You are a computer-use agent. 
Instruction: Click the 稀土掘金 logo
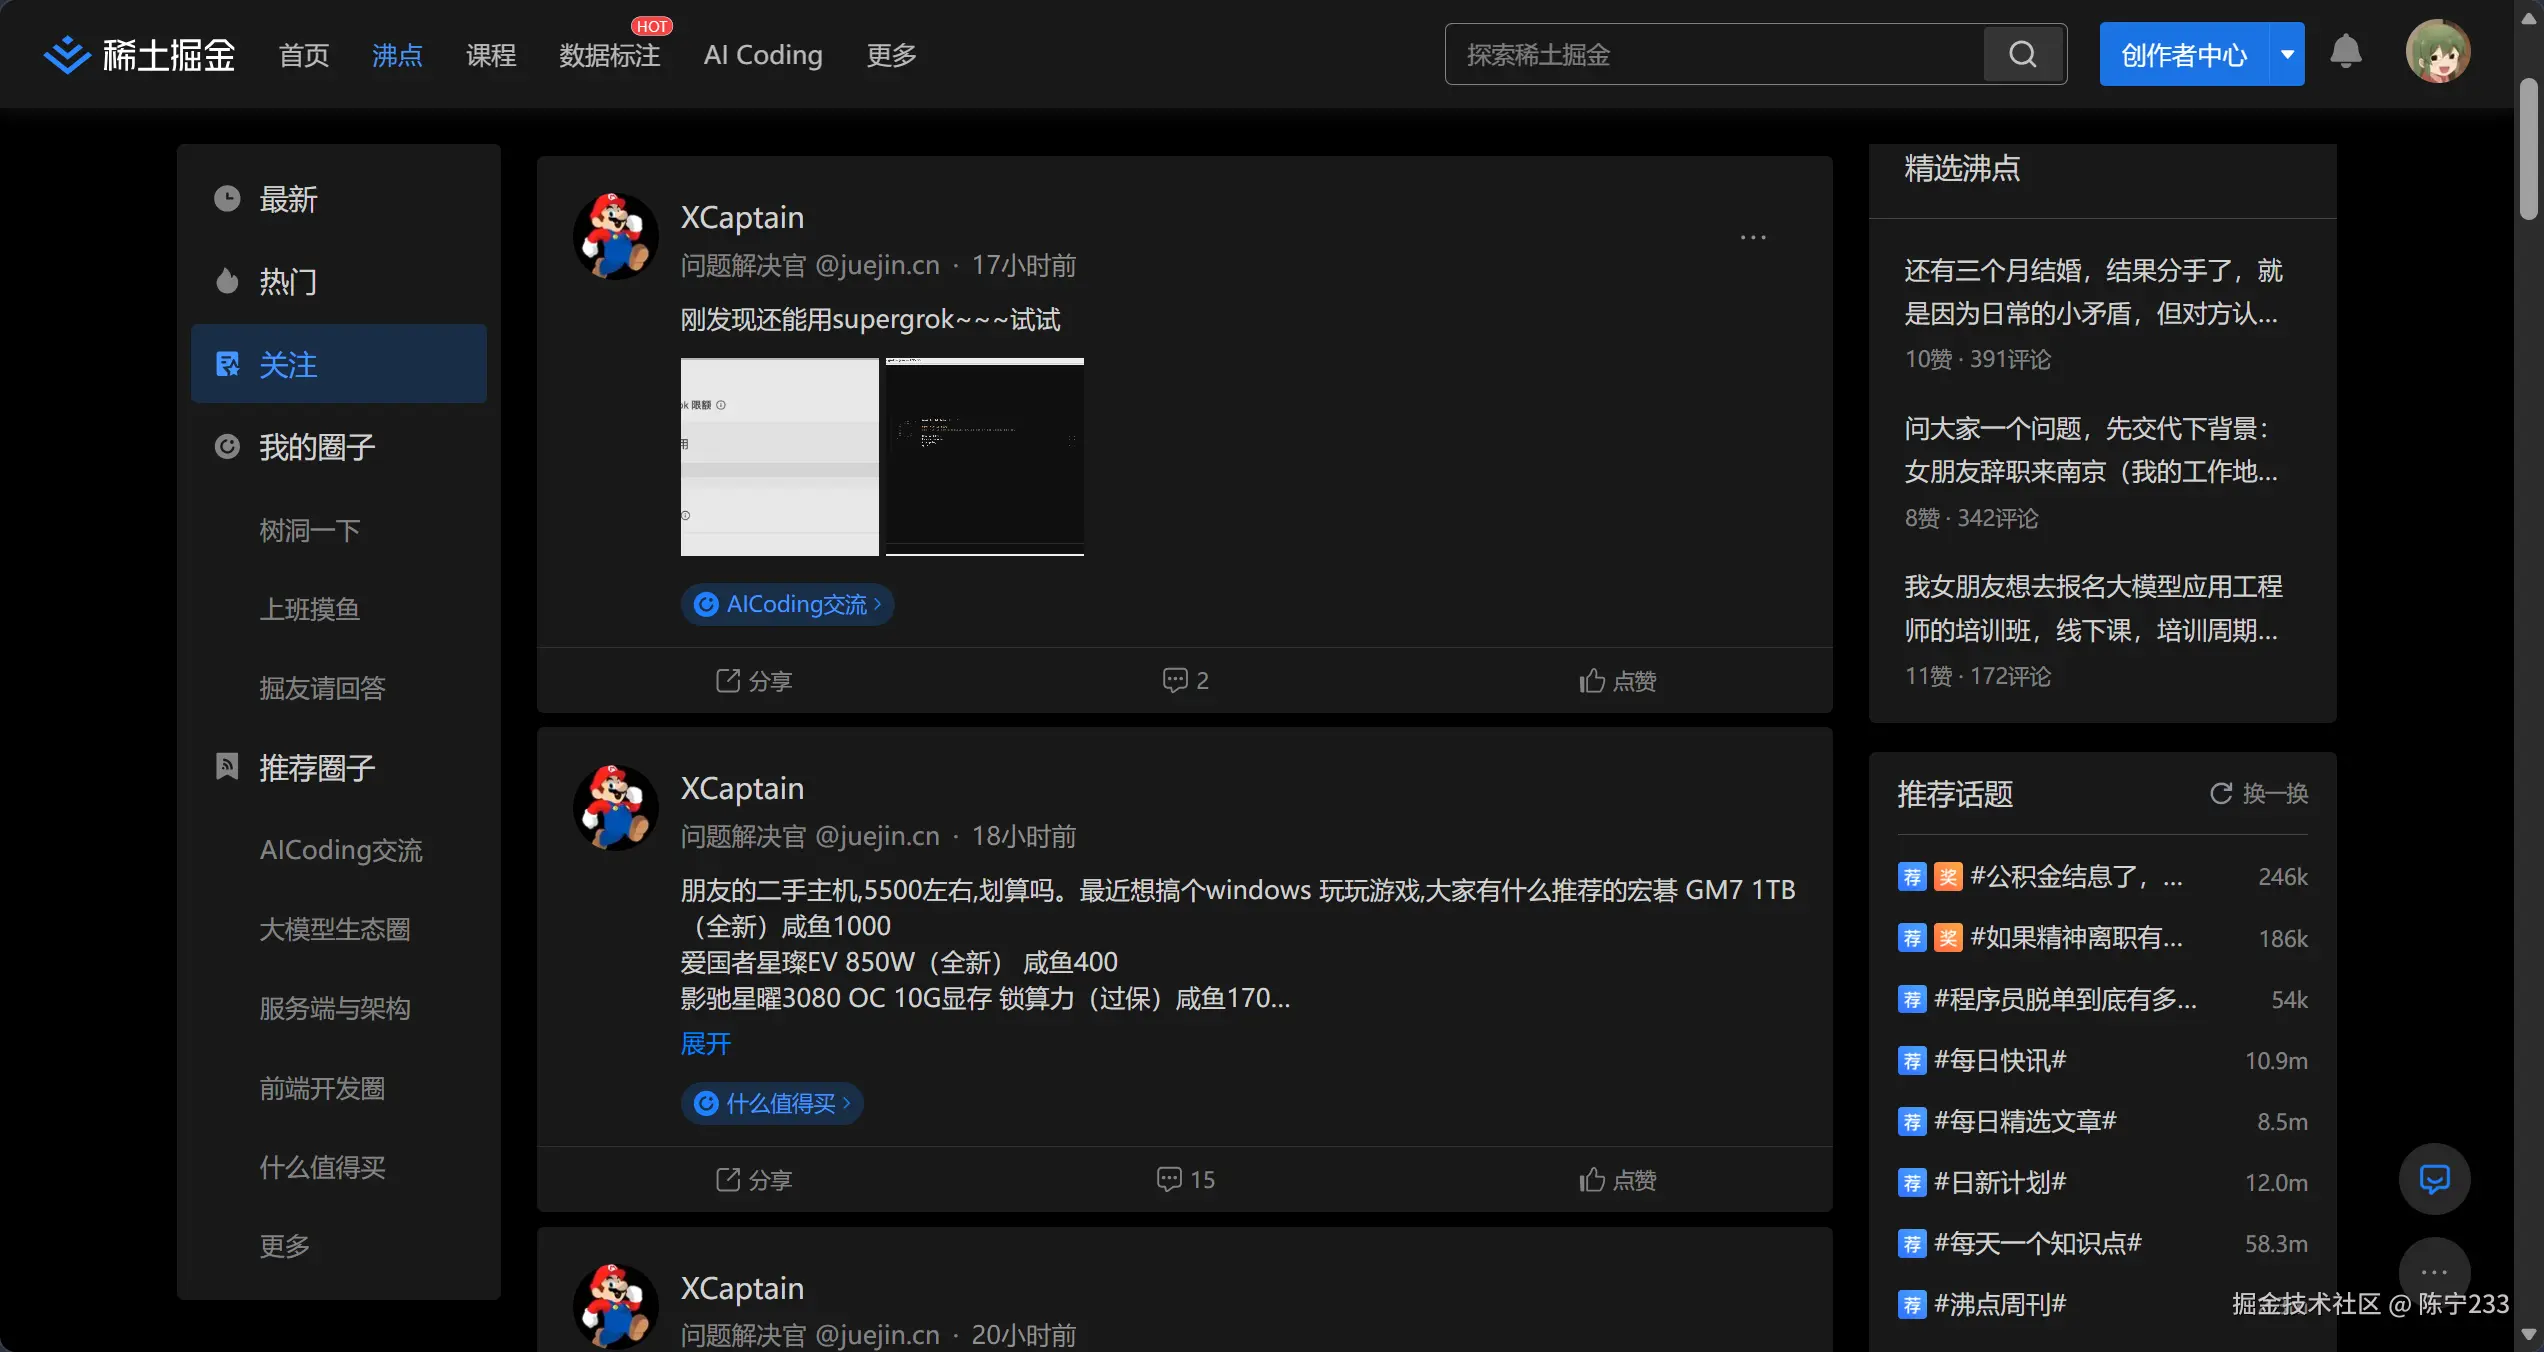tap(139, 55)
